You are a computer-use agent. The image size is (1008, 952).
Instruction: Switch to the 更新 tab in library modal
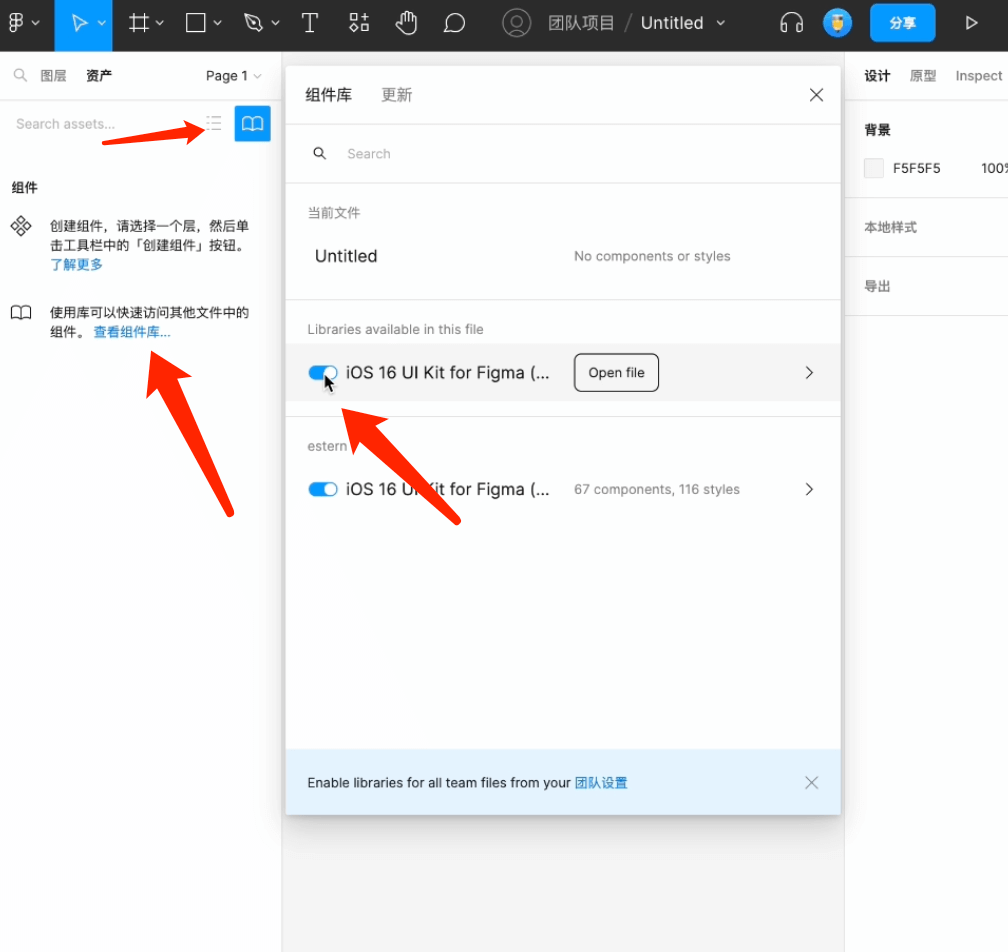[396, 94]
